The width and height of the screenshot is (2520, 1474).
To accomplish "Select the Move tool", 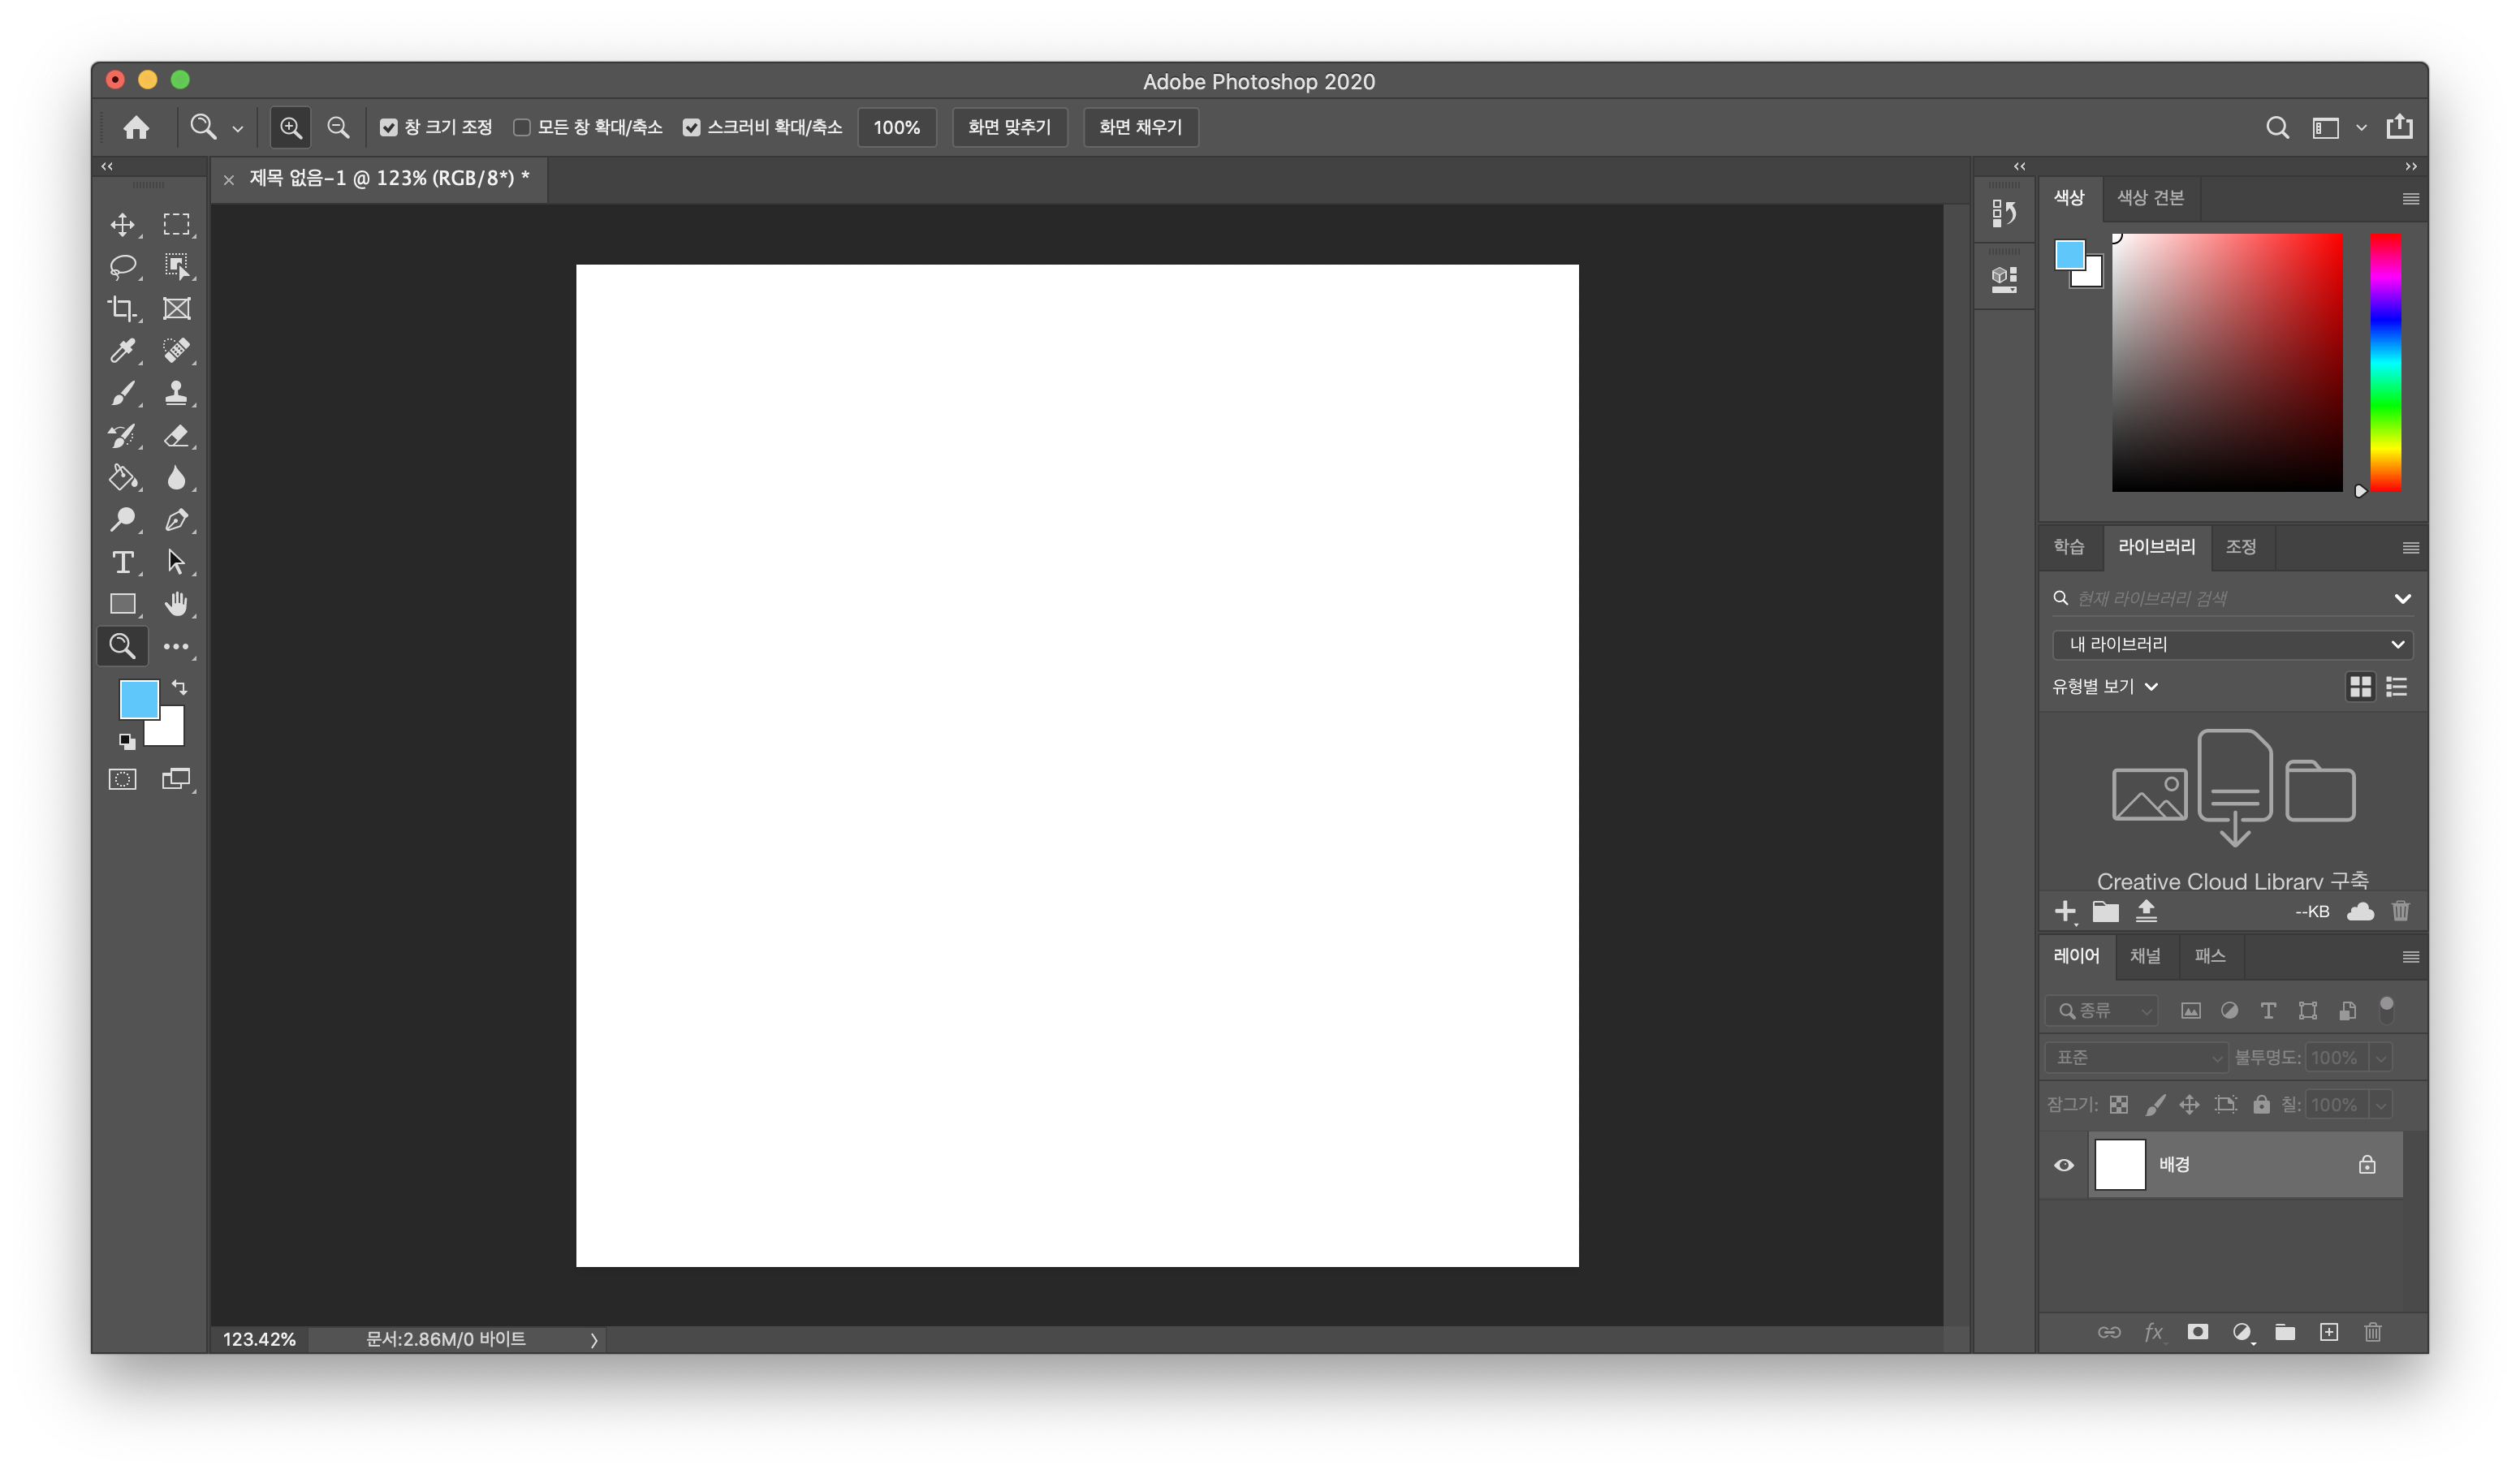I will (x=122, y=224).
